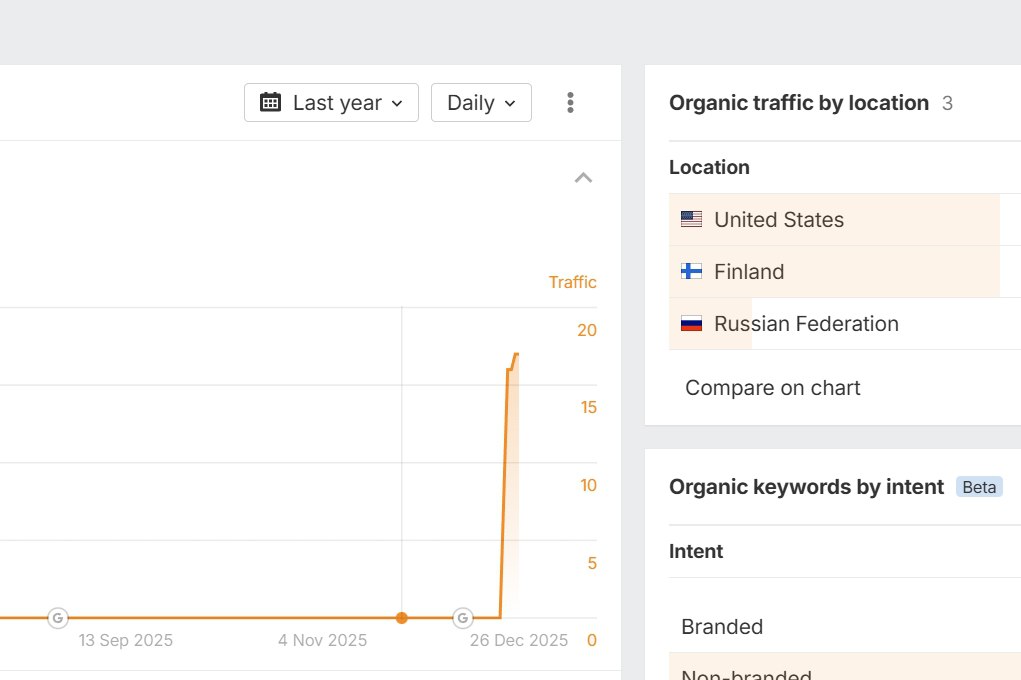This screenshot has width=1021, height=680.
Task: Select the United States location row
Action: coord(779,220)
